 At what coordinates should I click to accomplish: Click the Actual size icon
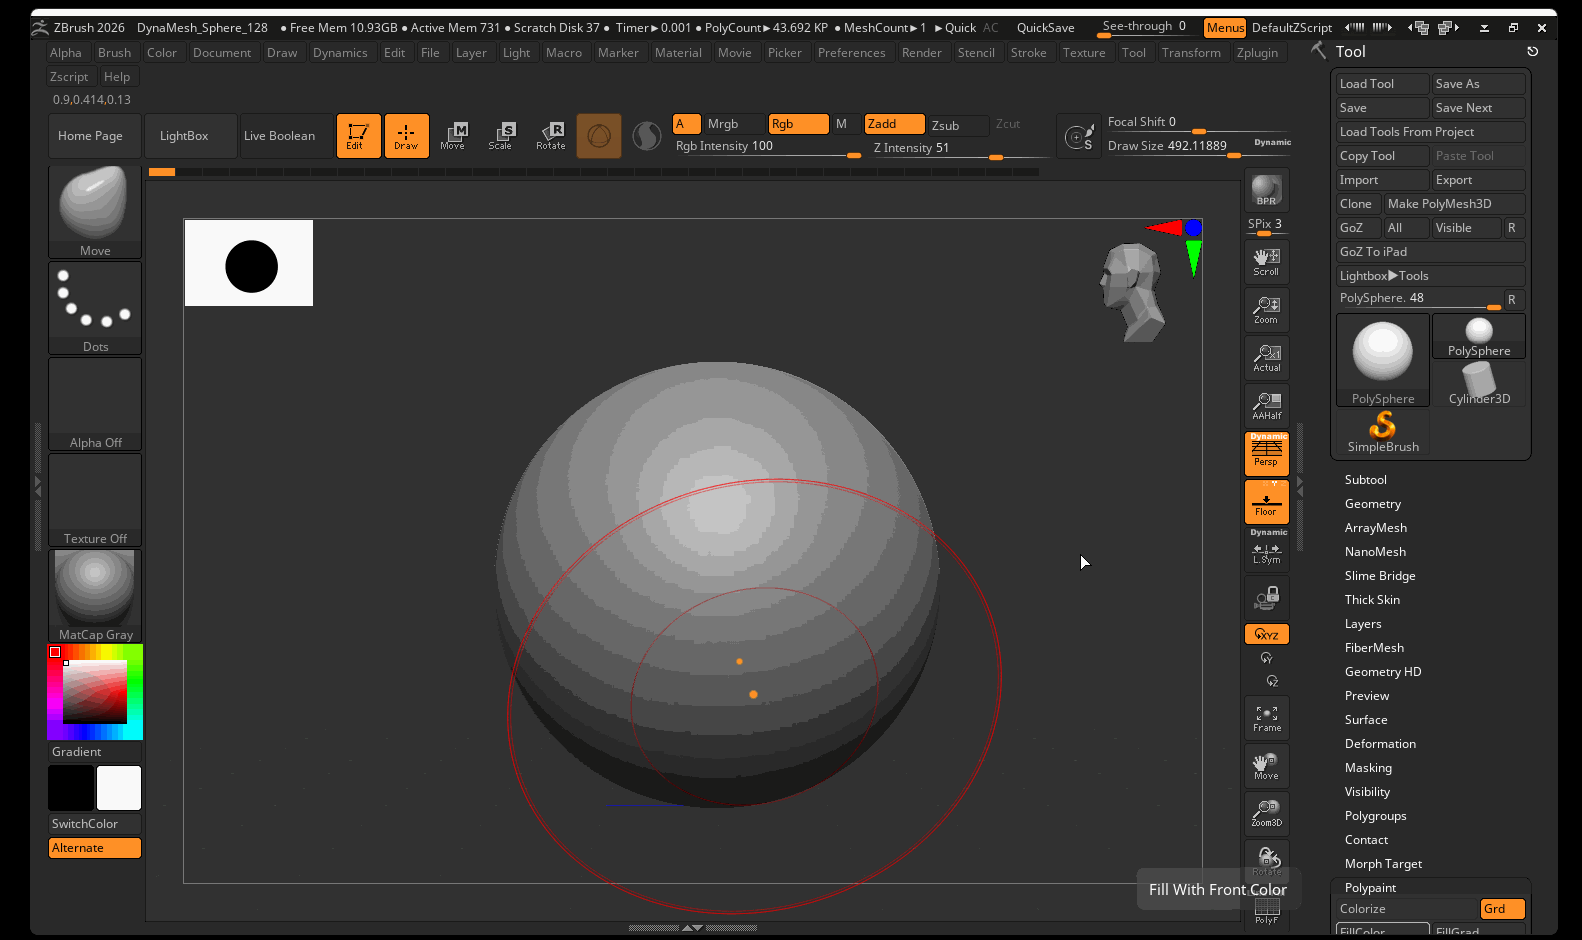[1266, 358]
